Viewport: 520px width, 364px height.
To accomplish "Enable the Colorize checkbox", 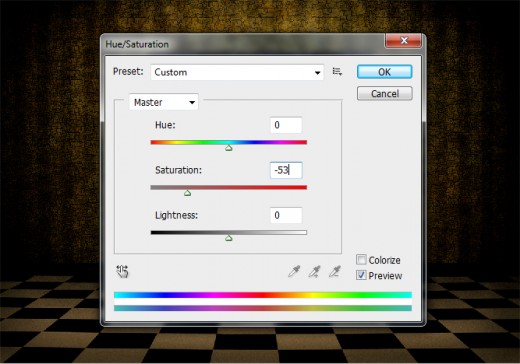I will pyautogui.click(x=361, y=260).
